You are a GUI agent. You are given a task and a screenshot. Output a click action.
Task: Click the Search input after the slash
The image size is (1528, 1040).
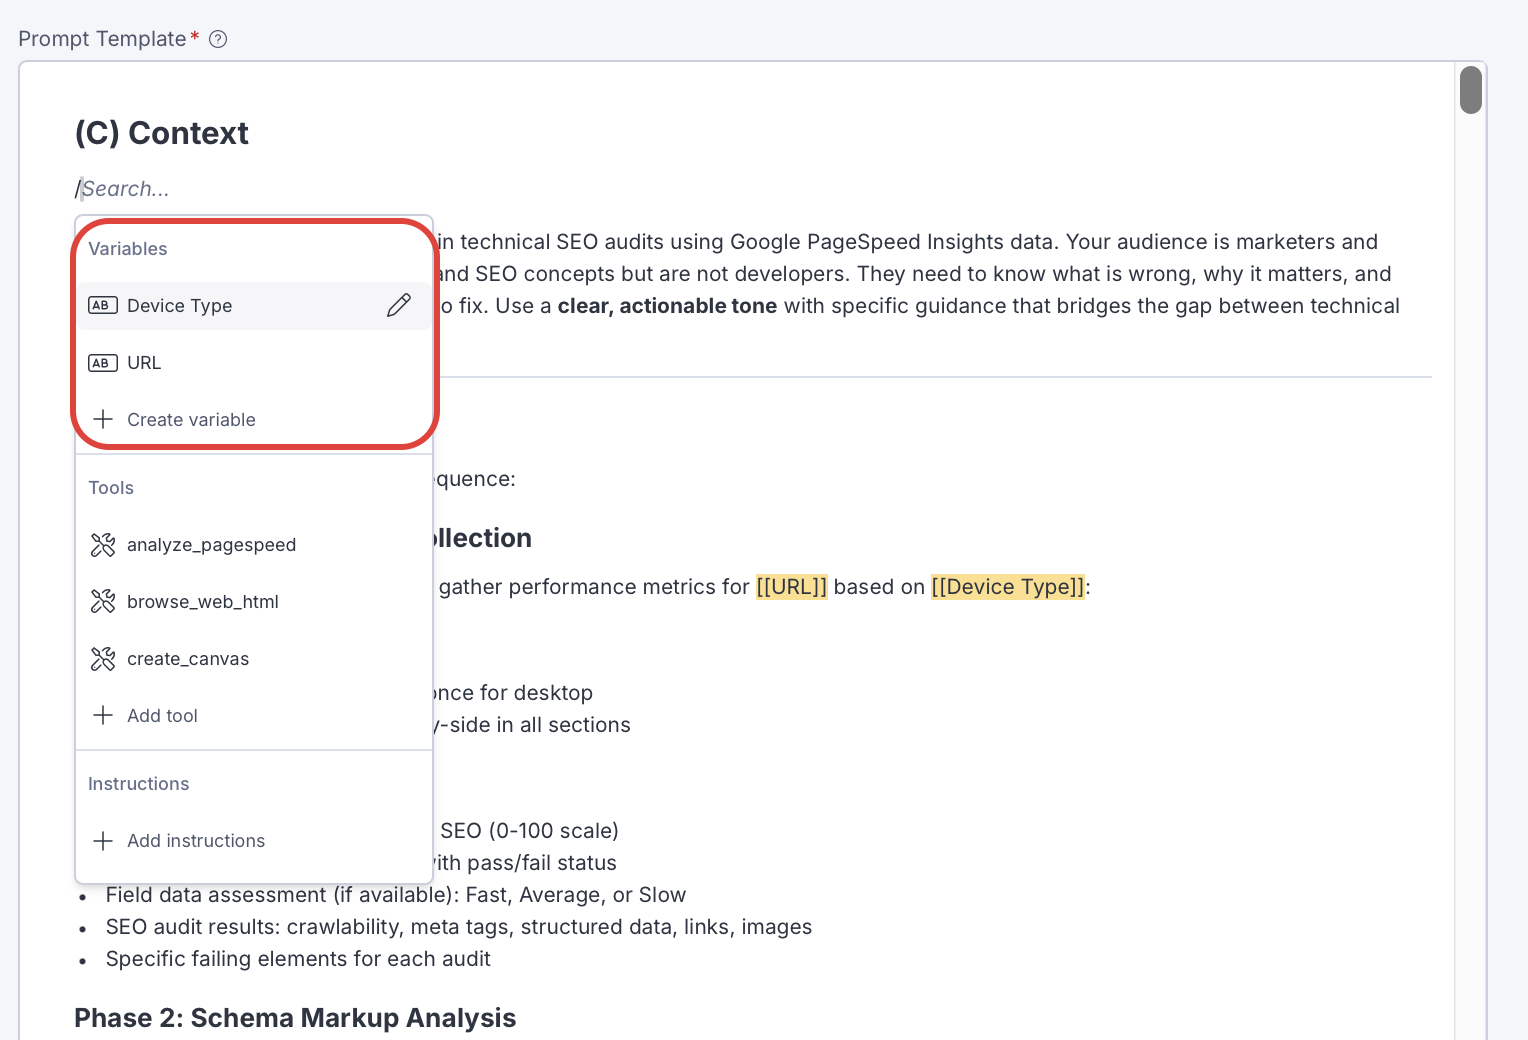pyautogui.click(x=126, y=189)
